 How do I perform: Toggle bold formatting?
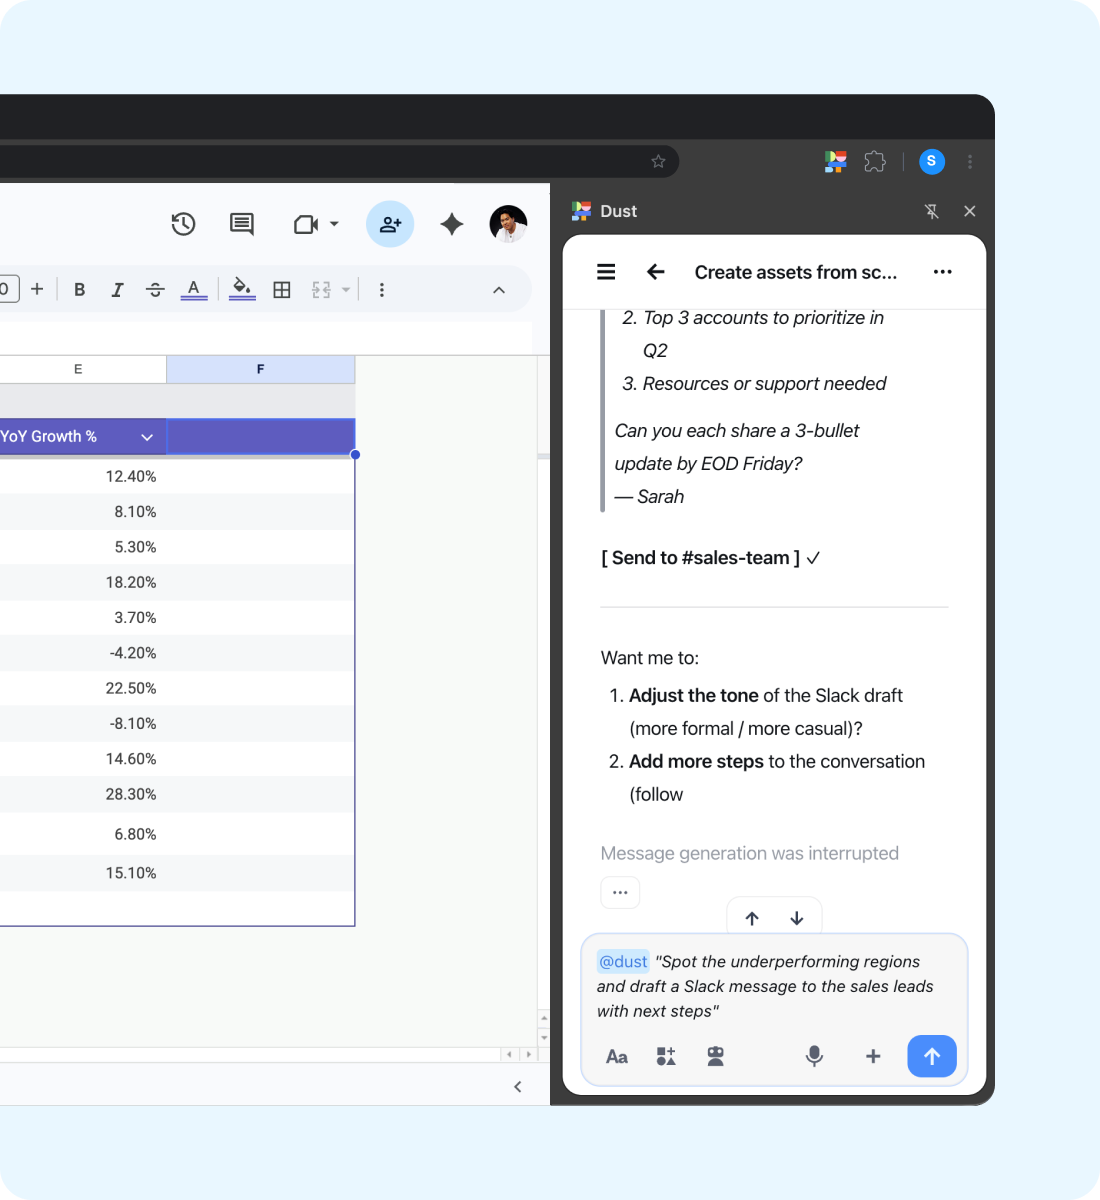[79, 289]
